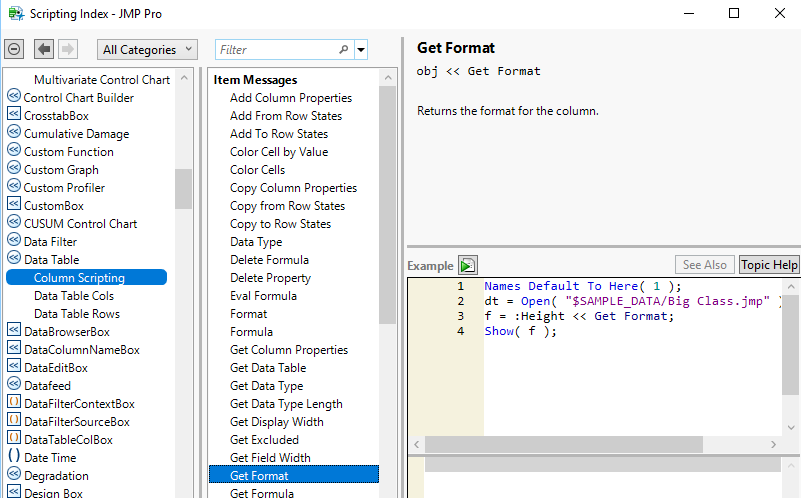Run the example script with the green play icon
The width and height of the screenshot is (801, 498).
pos(467,265)
